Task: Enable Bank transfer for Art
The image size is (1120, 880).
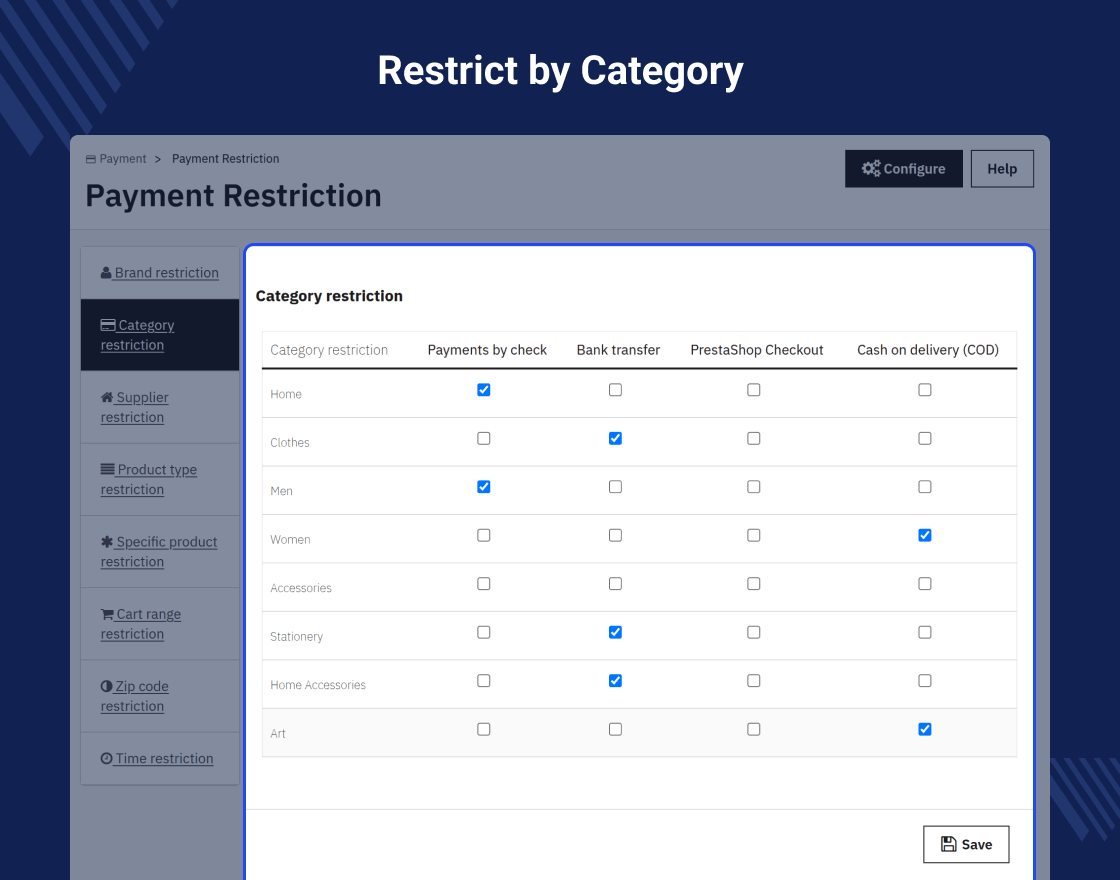Action: [x=615, y=730]
